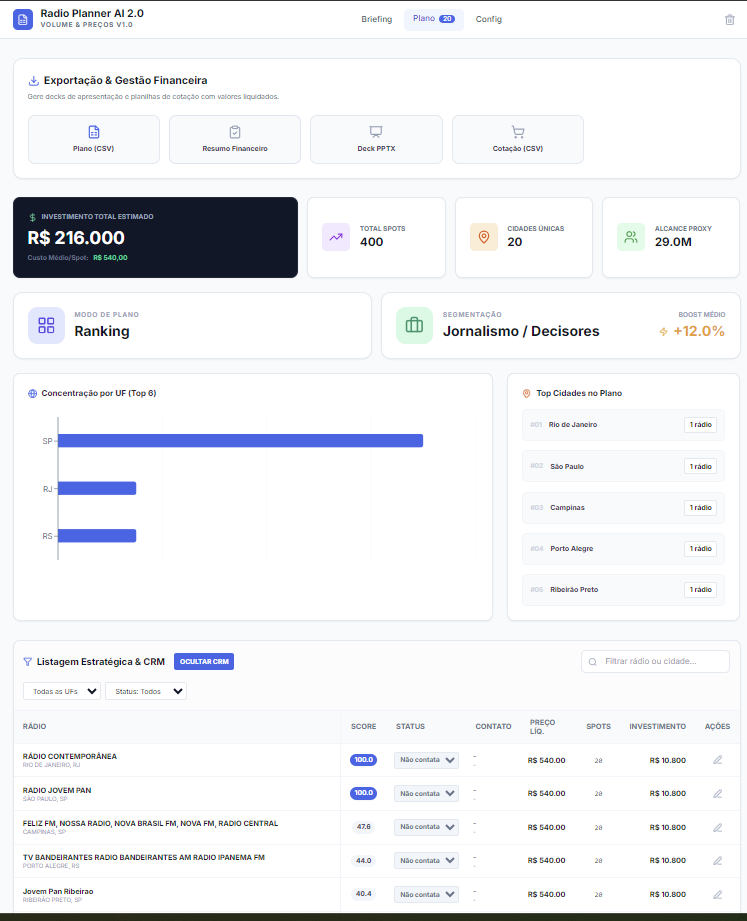
Task: Click the trash icon in the header
Action: pos(729,19)
